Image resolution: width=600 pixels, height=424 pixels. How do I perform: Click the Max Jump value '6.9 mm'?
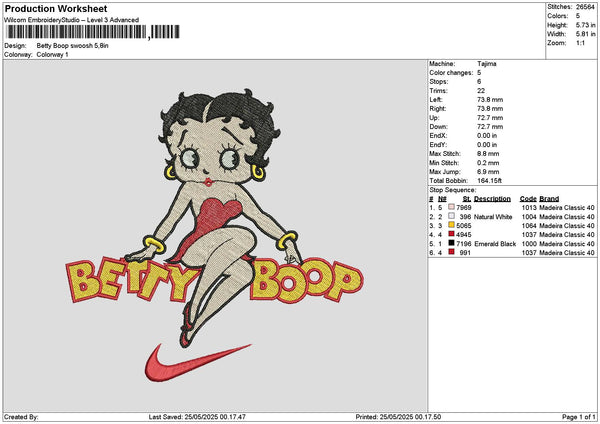pyautogui.click(x=488, y=172)
